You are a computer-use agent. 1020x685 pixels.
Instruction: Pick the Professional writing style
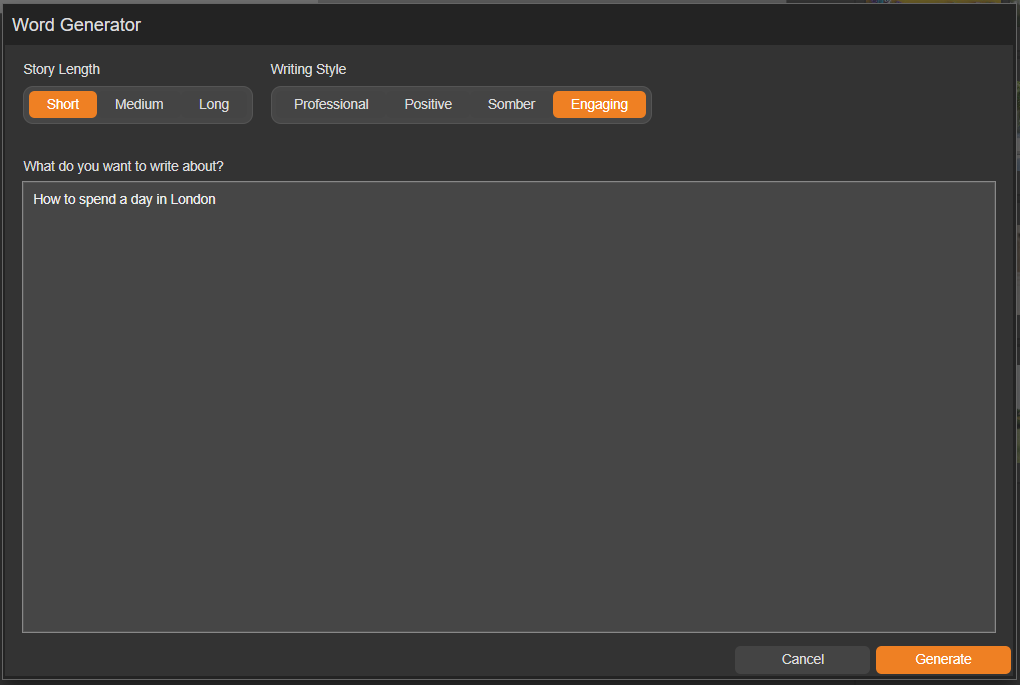[331, 104]
